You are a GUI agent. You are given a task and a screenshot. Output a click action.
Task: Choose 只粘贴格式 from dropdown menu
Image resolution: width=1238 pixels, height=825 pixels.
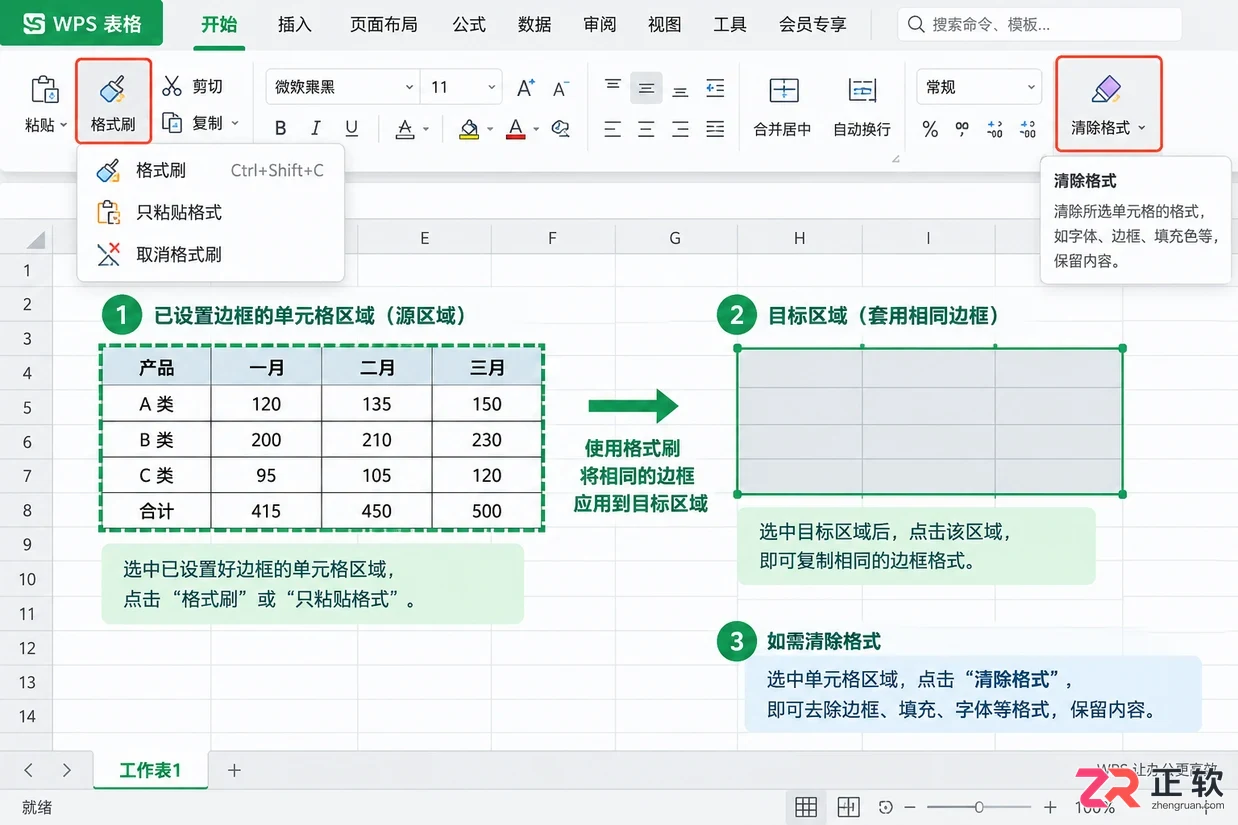[x=210, y=212]
